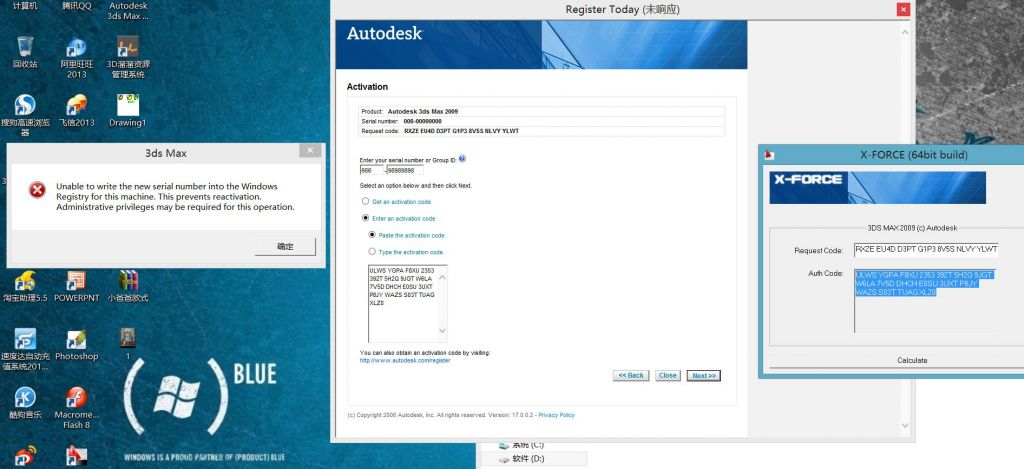The width and height of the screenshot is (1024, 469).
Task: Close the Register Today window
Action: tap(903, 9)
